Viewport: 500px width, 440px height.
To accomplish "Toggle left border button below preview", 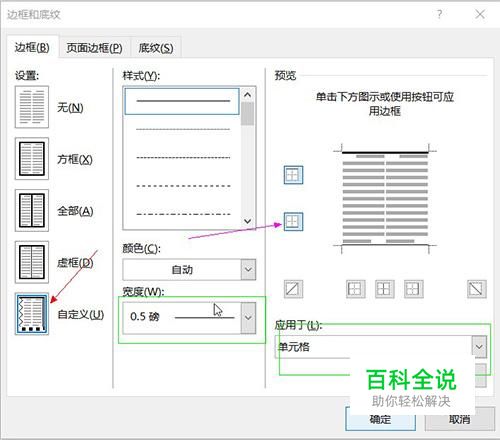I will [355, 289].
